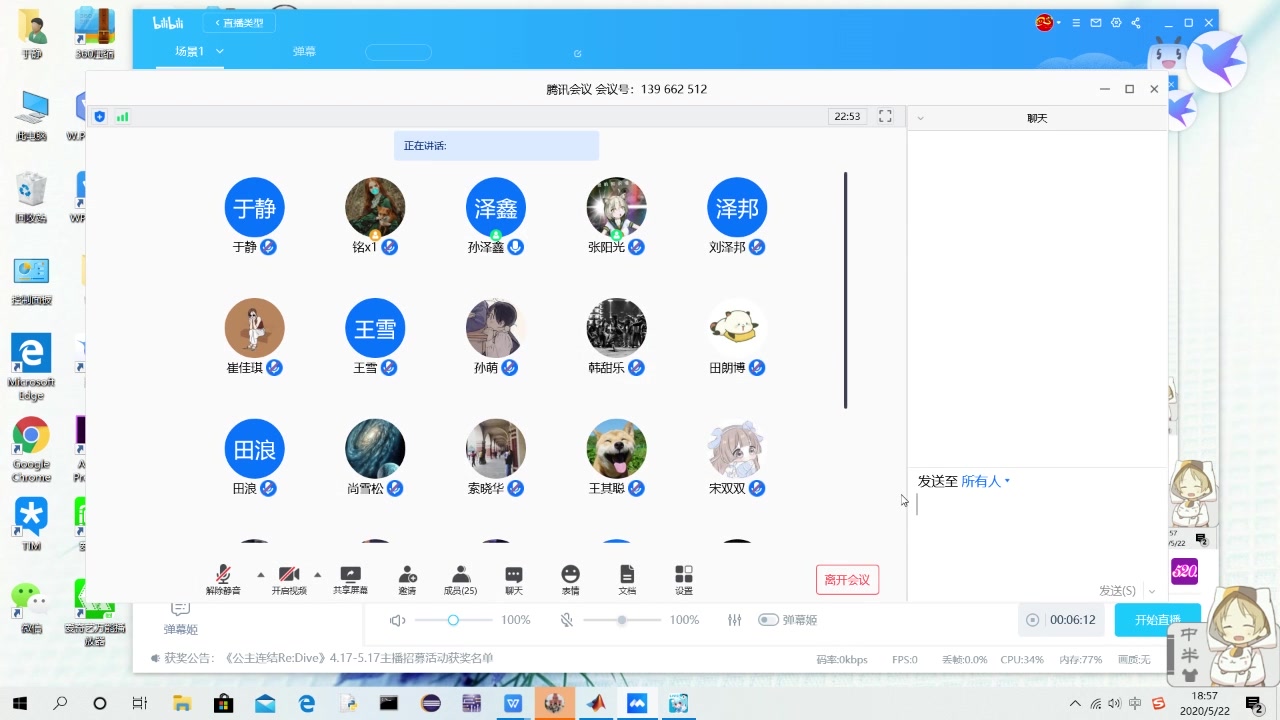Select participant 王其聪's dog avatar

(x=616, y=449)
